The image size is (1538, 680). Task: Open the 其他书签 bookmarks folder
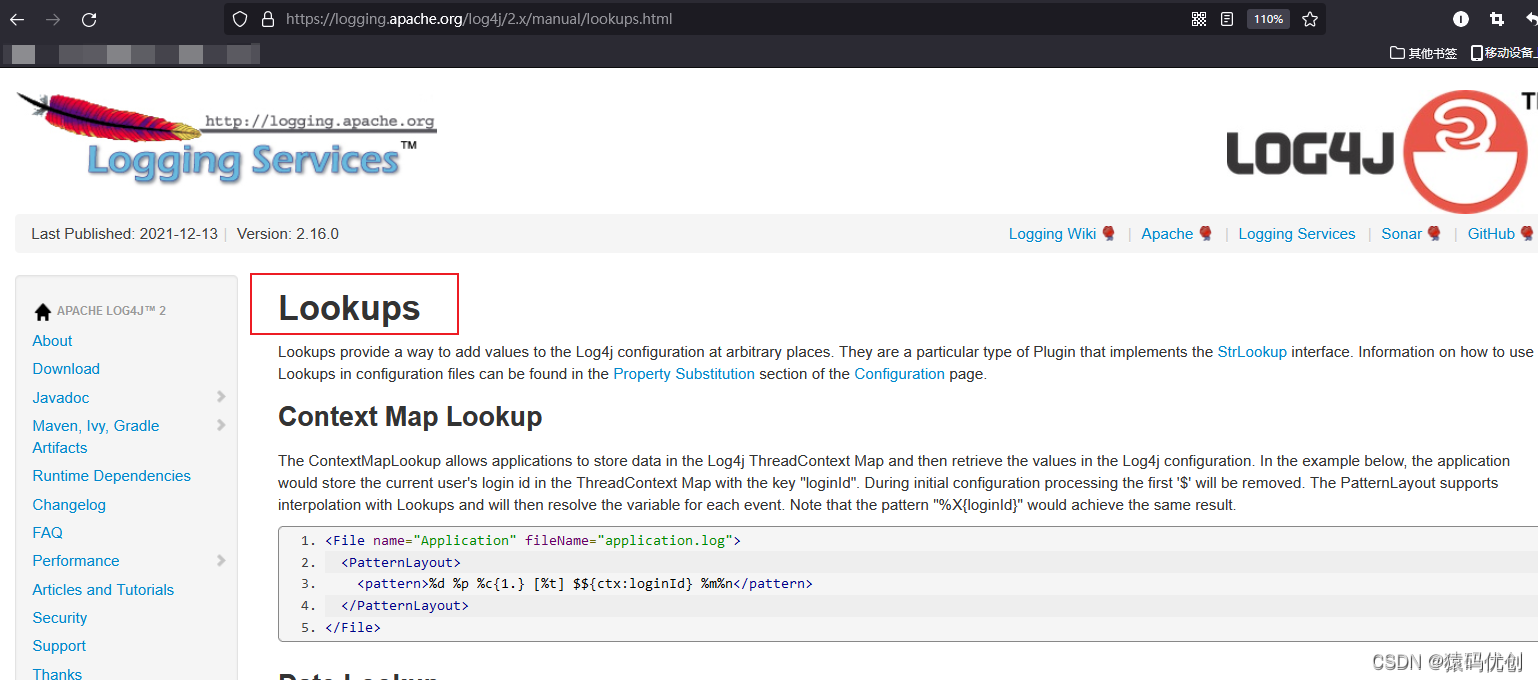(x=1424, y=53)
